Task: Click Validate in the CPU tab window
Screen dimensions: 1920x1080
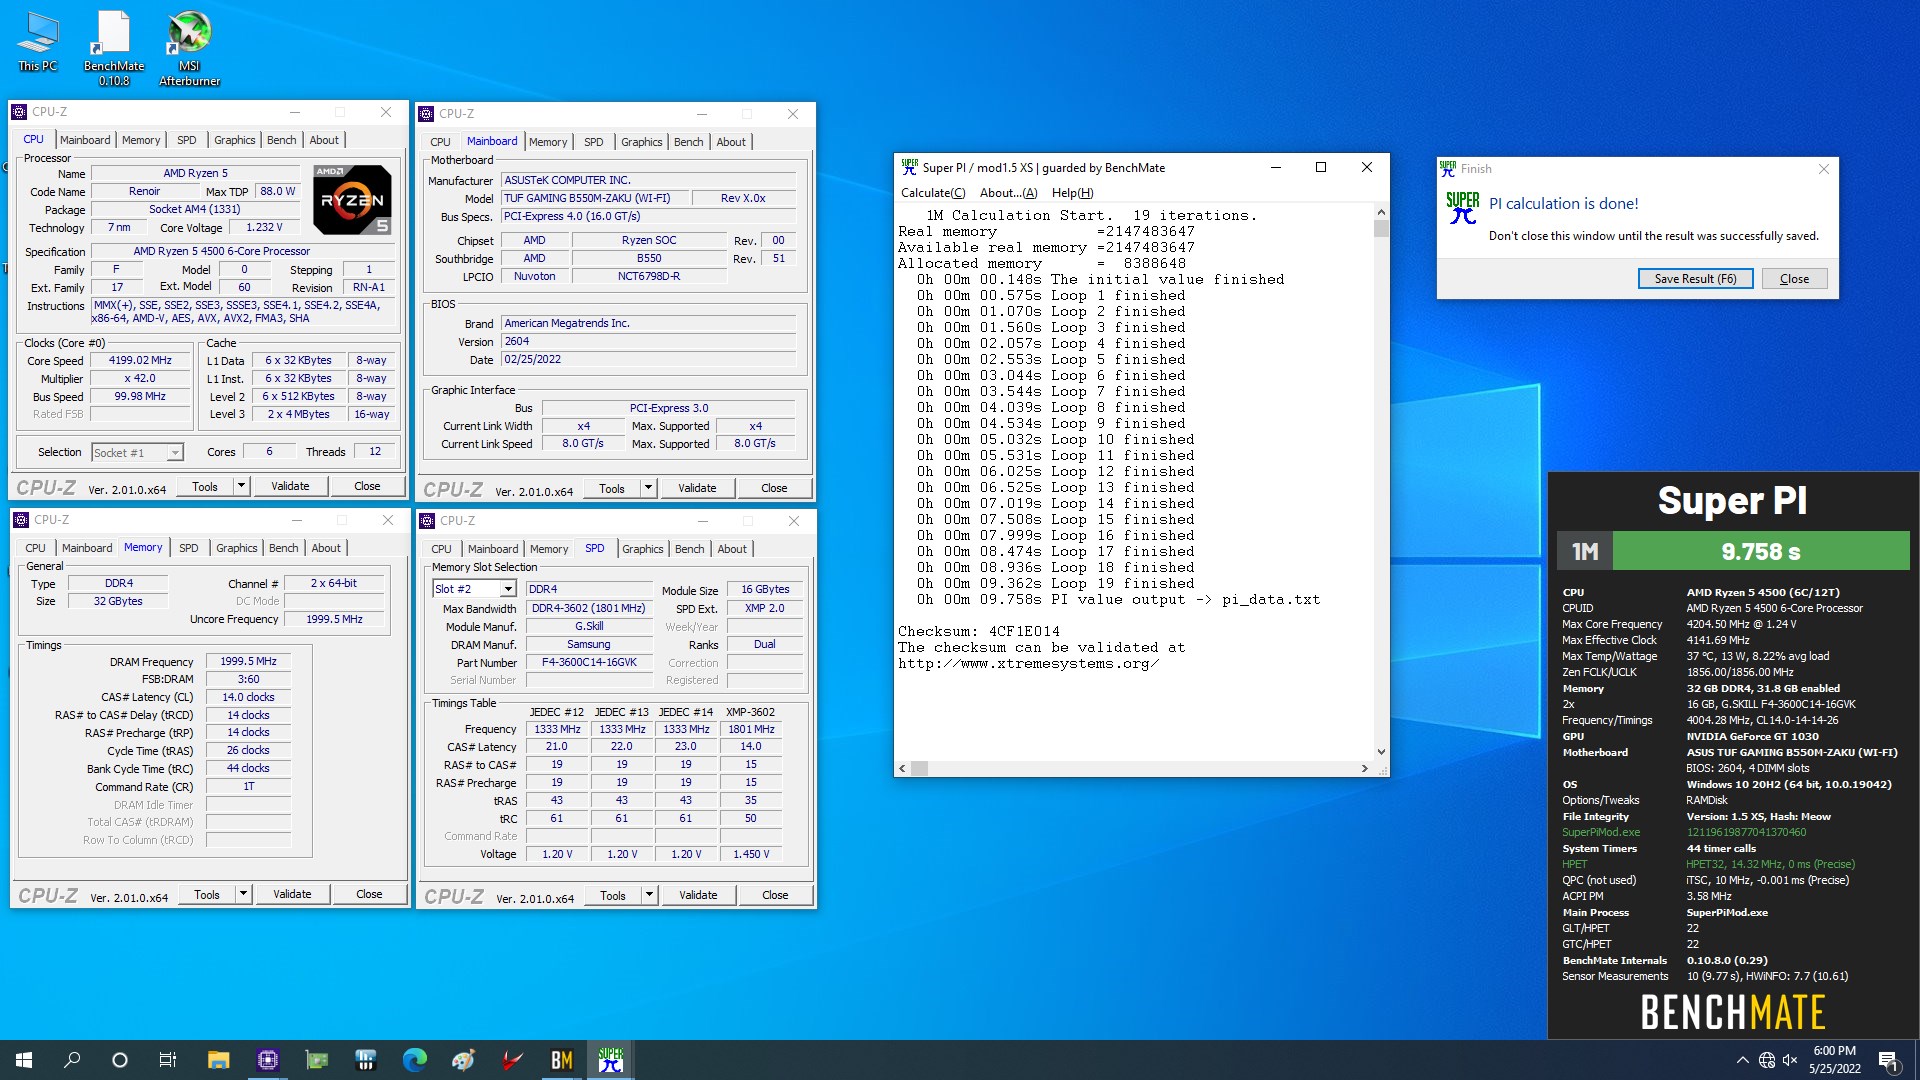Action: (290, 486)
